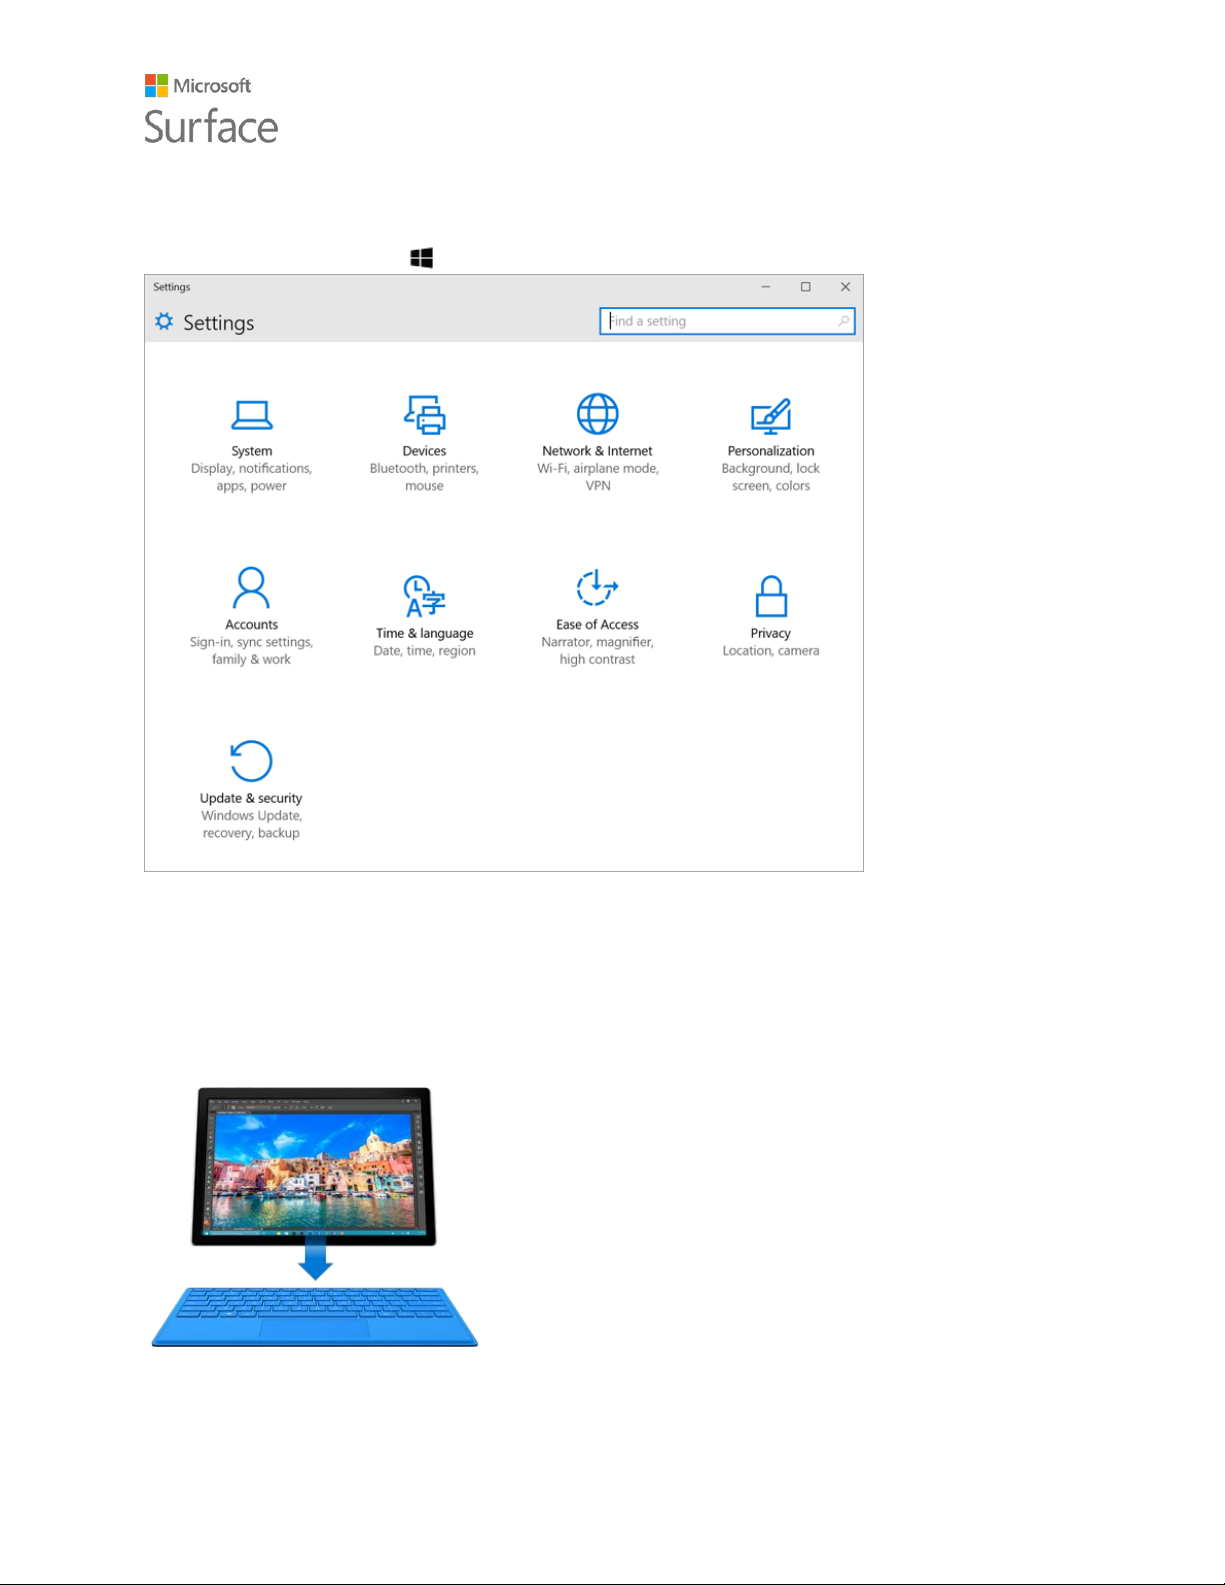Screen dimensions: 1225x1585
Task: Click the blue Type Cover keyboard illustration
Action: tap(315, 1317)
